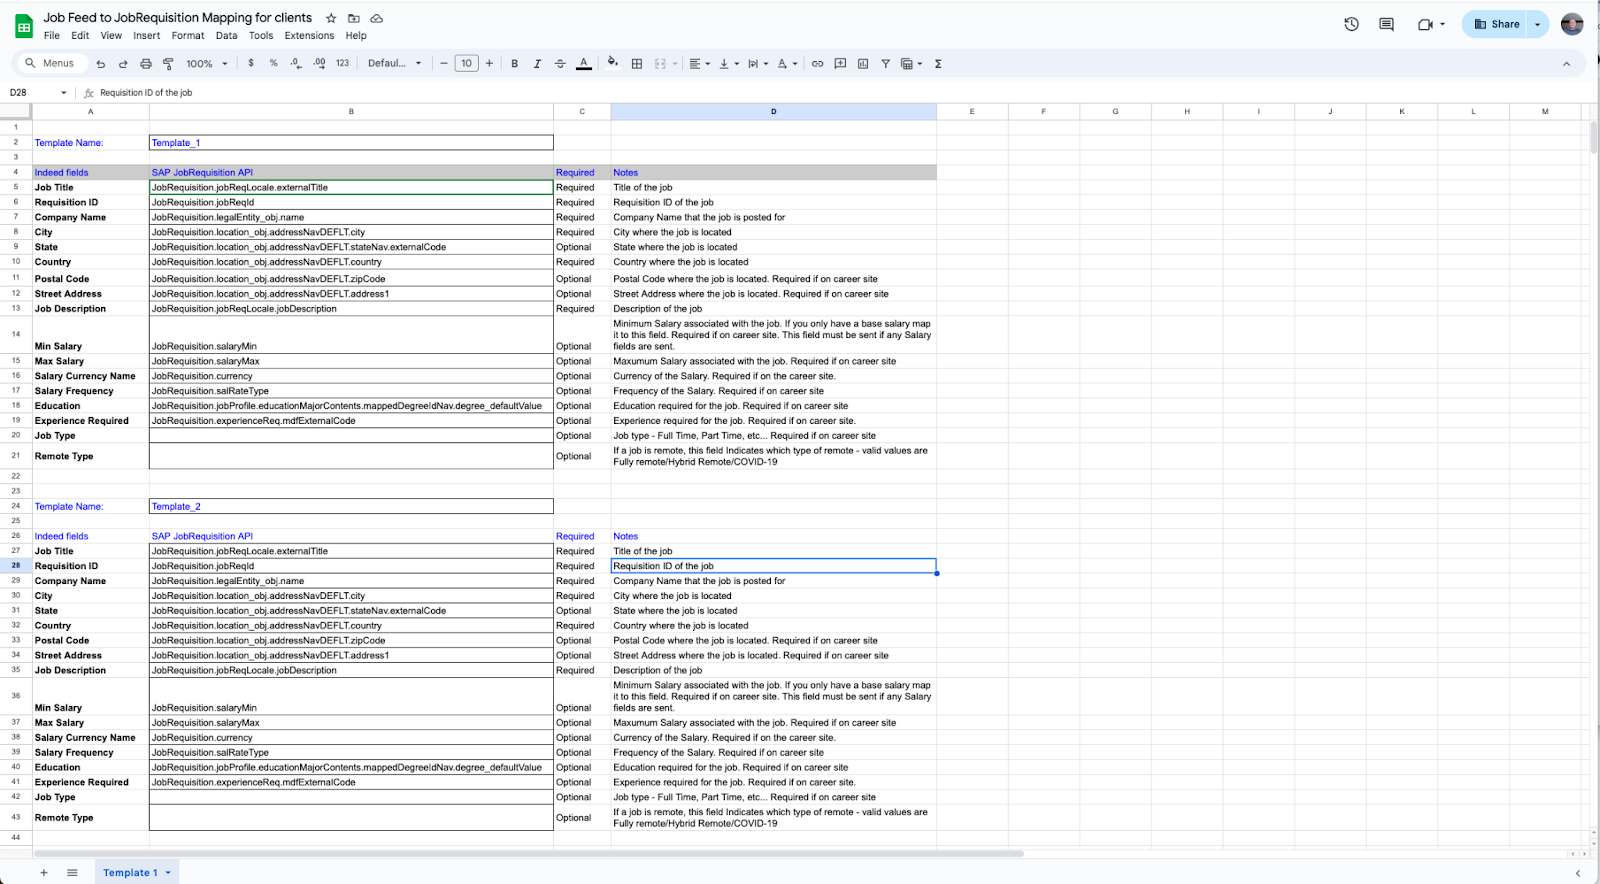Open text rotation dropdown
The width and height of the screenshot is (1600, 884).
click(788, 64)
